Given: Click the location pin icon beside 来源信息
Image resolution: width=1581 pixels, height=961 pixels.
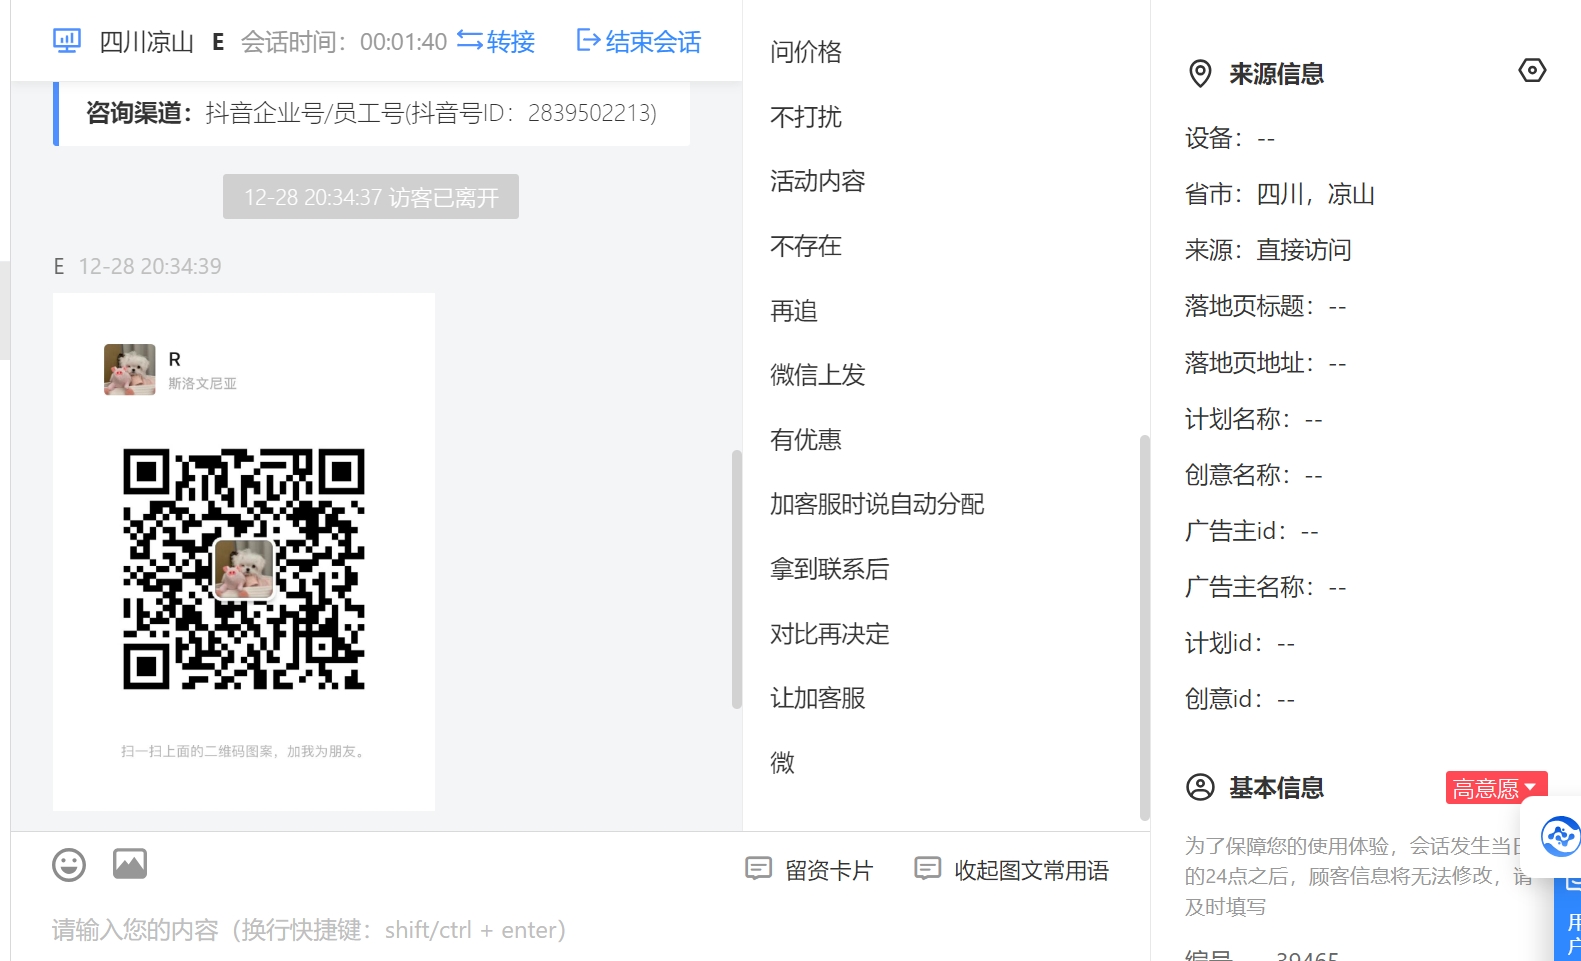Looking at the screenshot, I should coord(1200,73).
